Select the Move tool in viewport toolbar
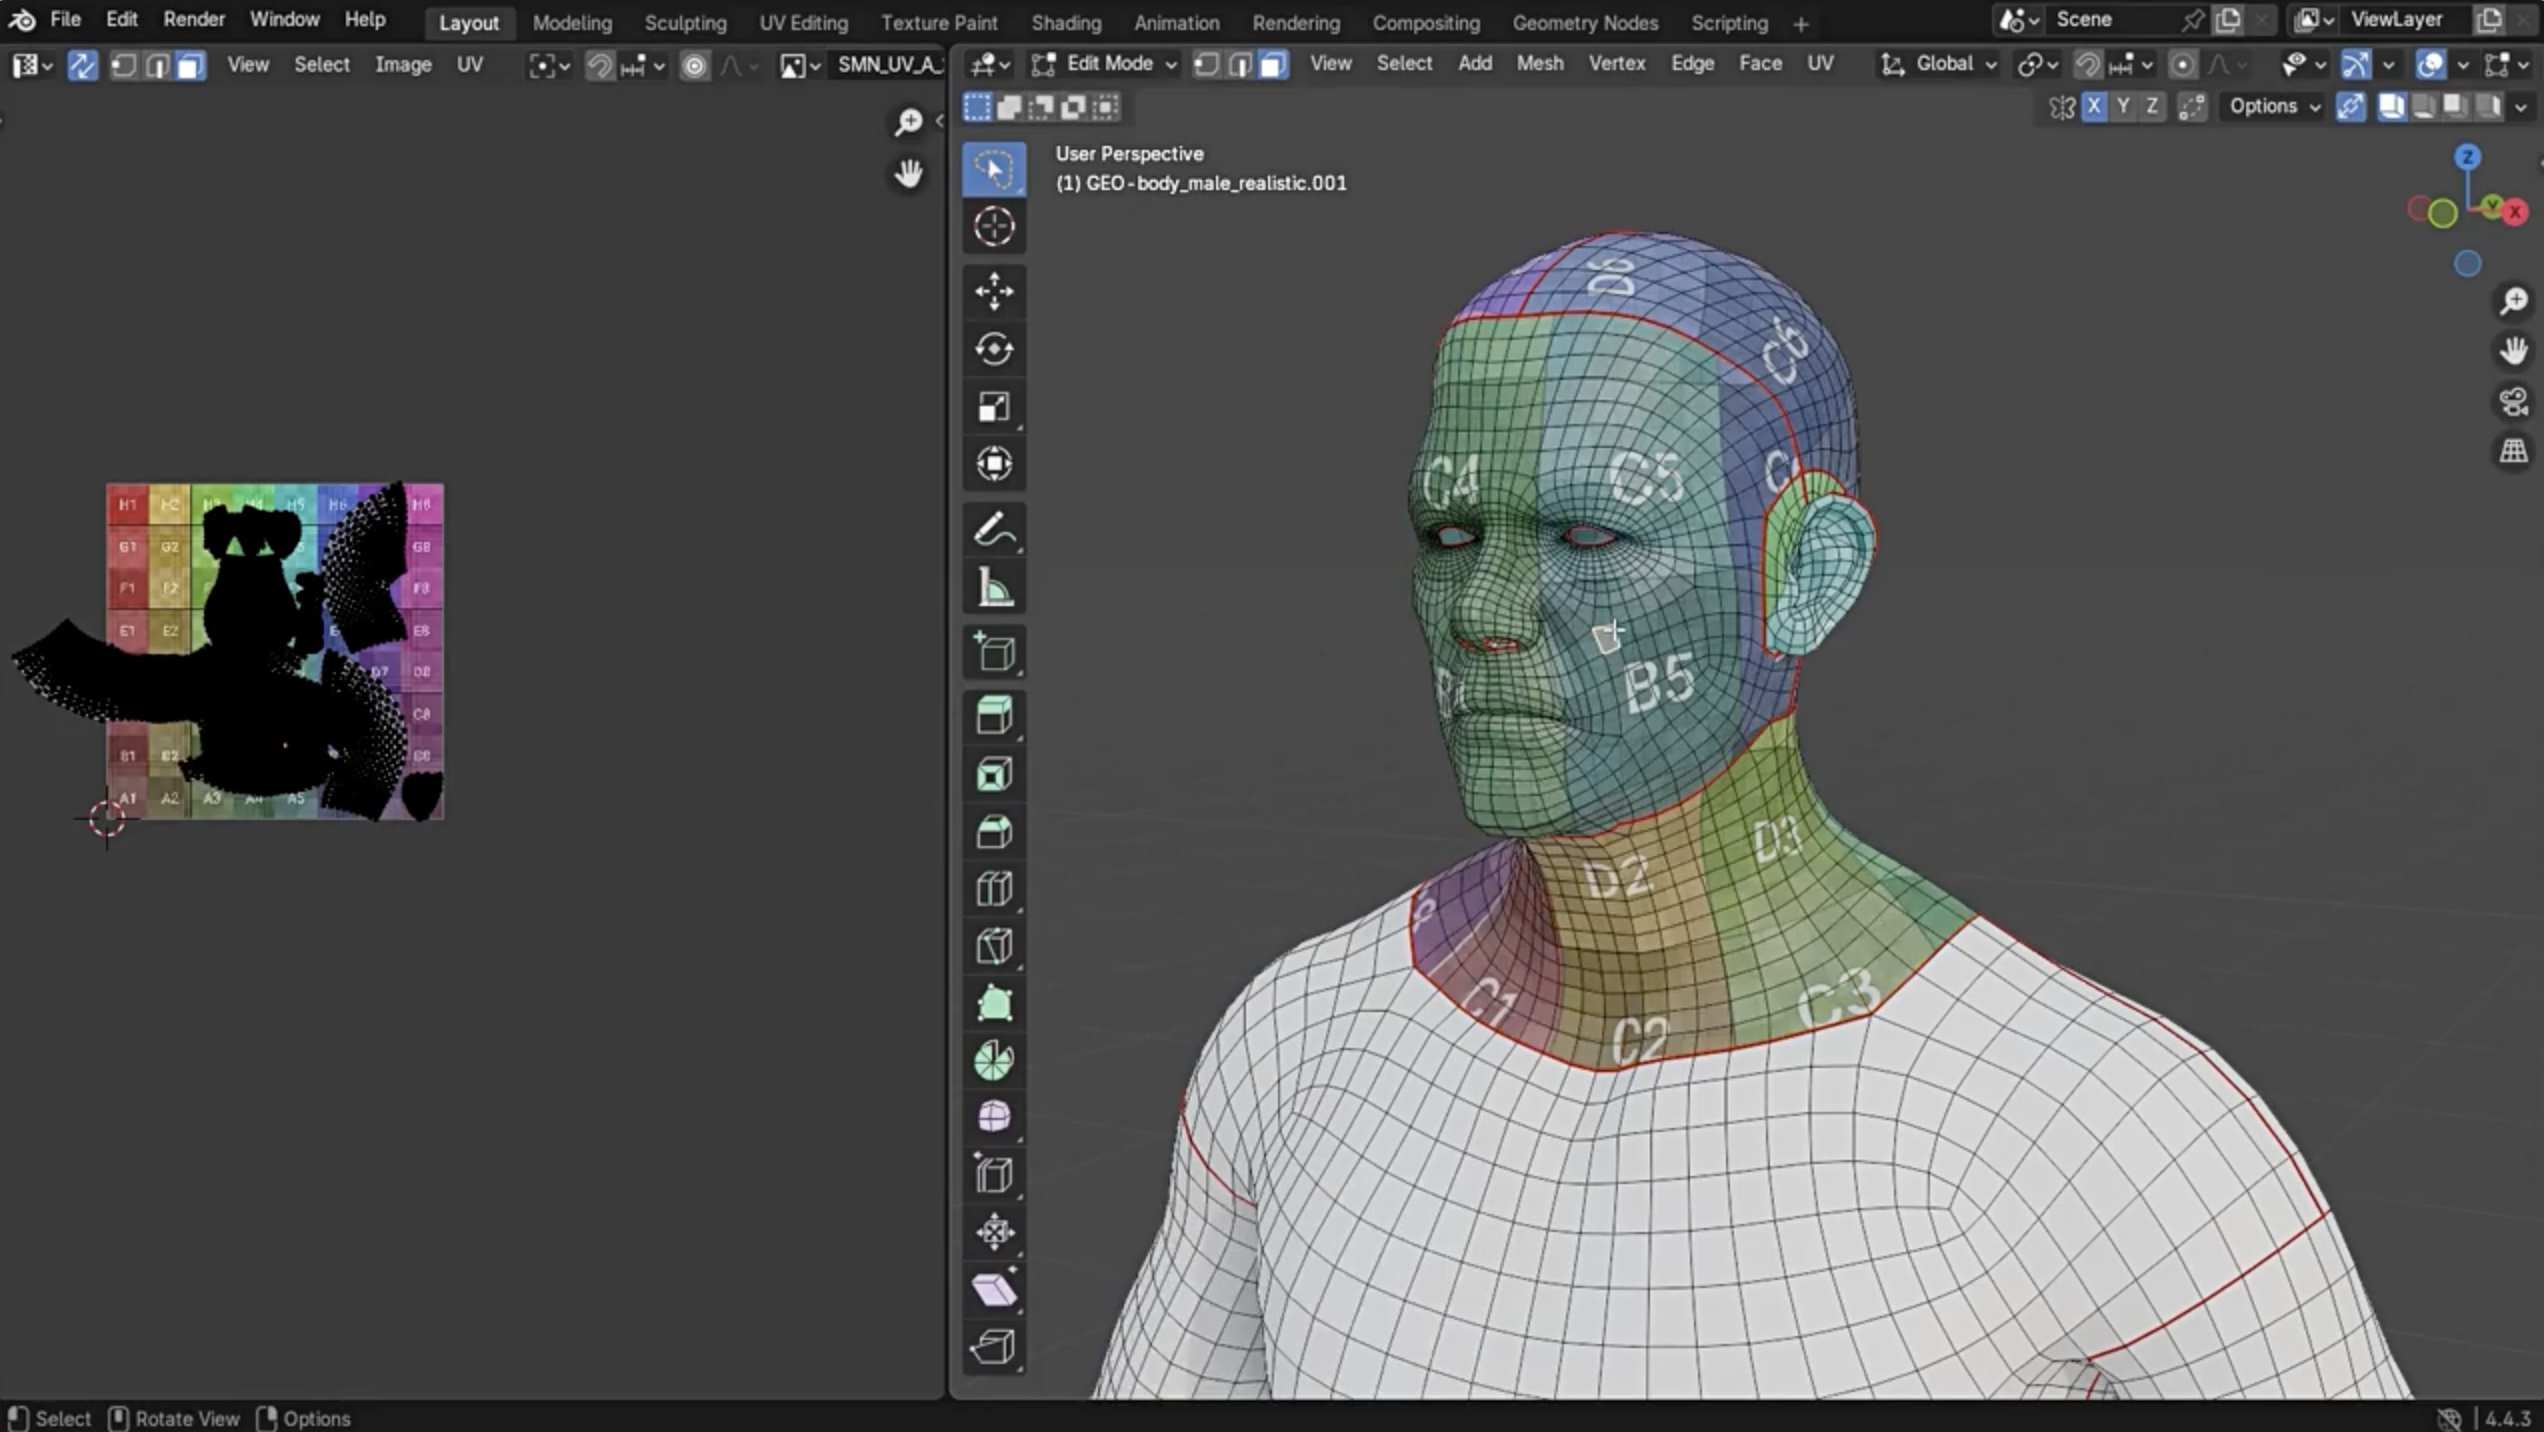Screen dimensions: 2544x1432 click(x=993, y=291)
